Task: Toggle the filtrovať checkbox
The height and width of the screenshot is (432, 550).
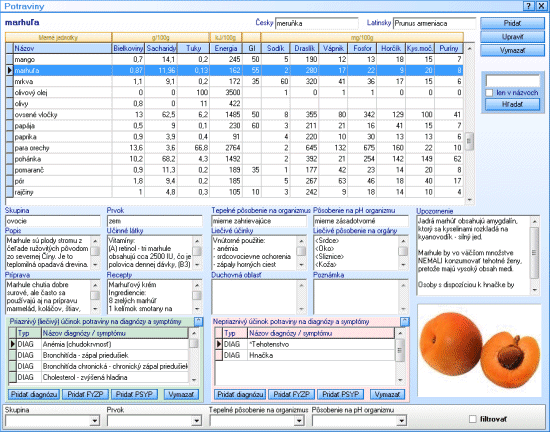Action: coord(473,419)
